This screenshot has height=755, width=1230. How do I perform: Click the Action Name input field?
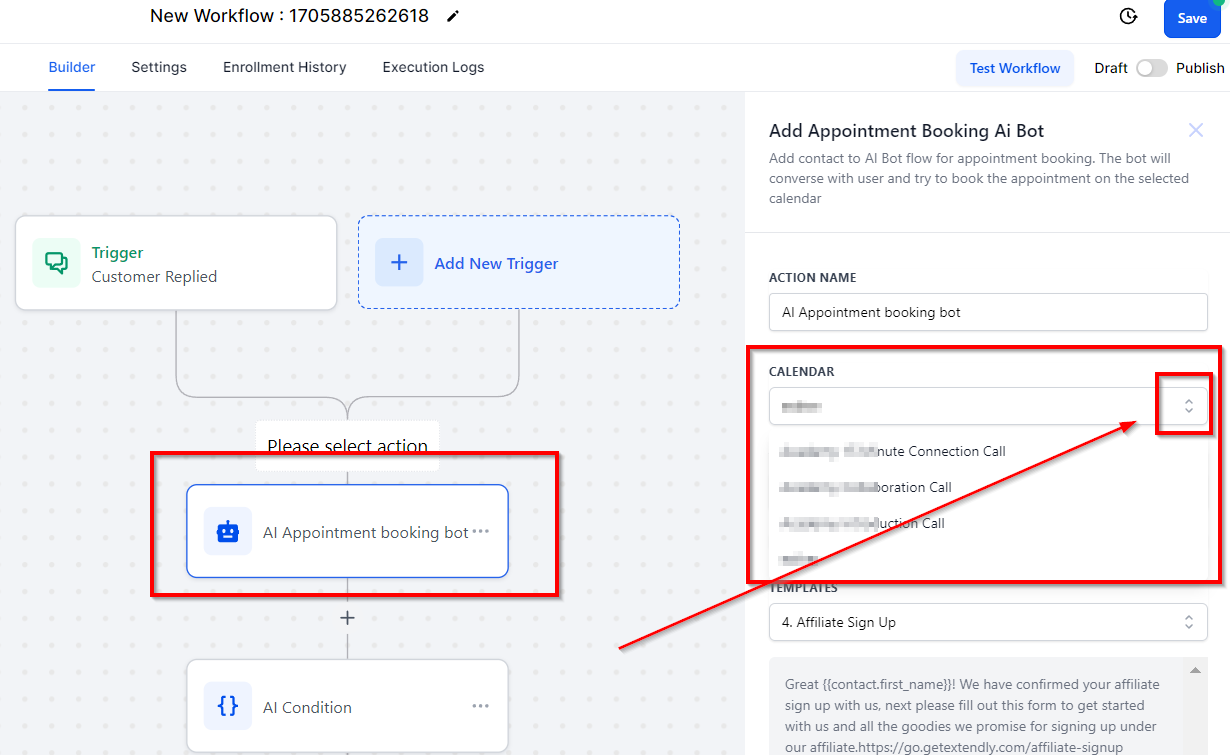point(987,312)
